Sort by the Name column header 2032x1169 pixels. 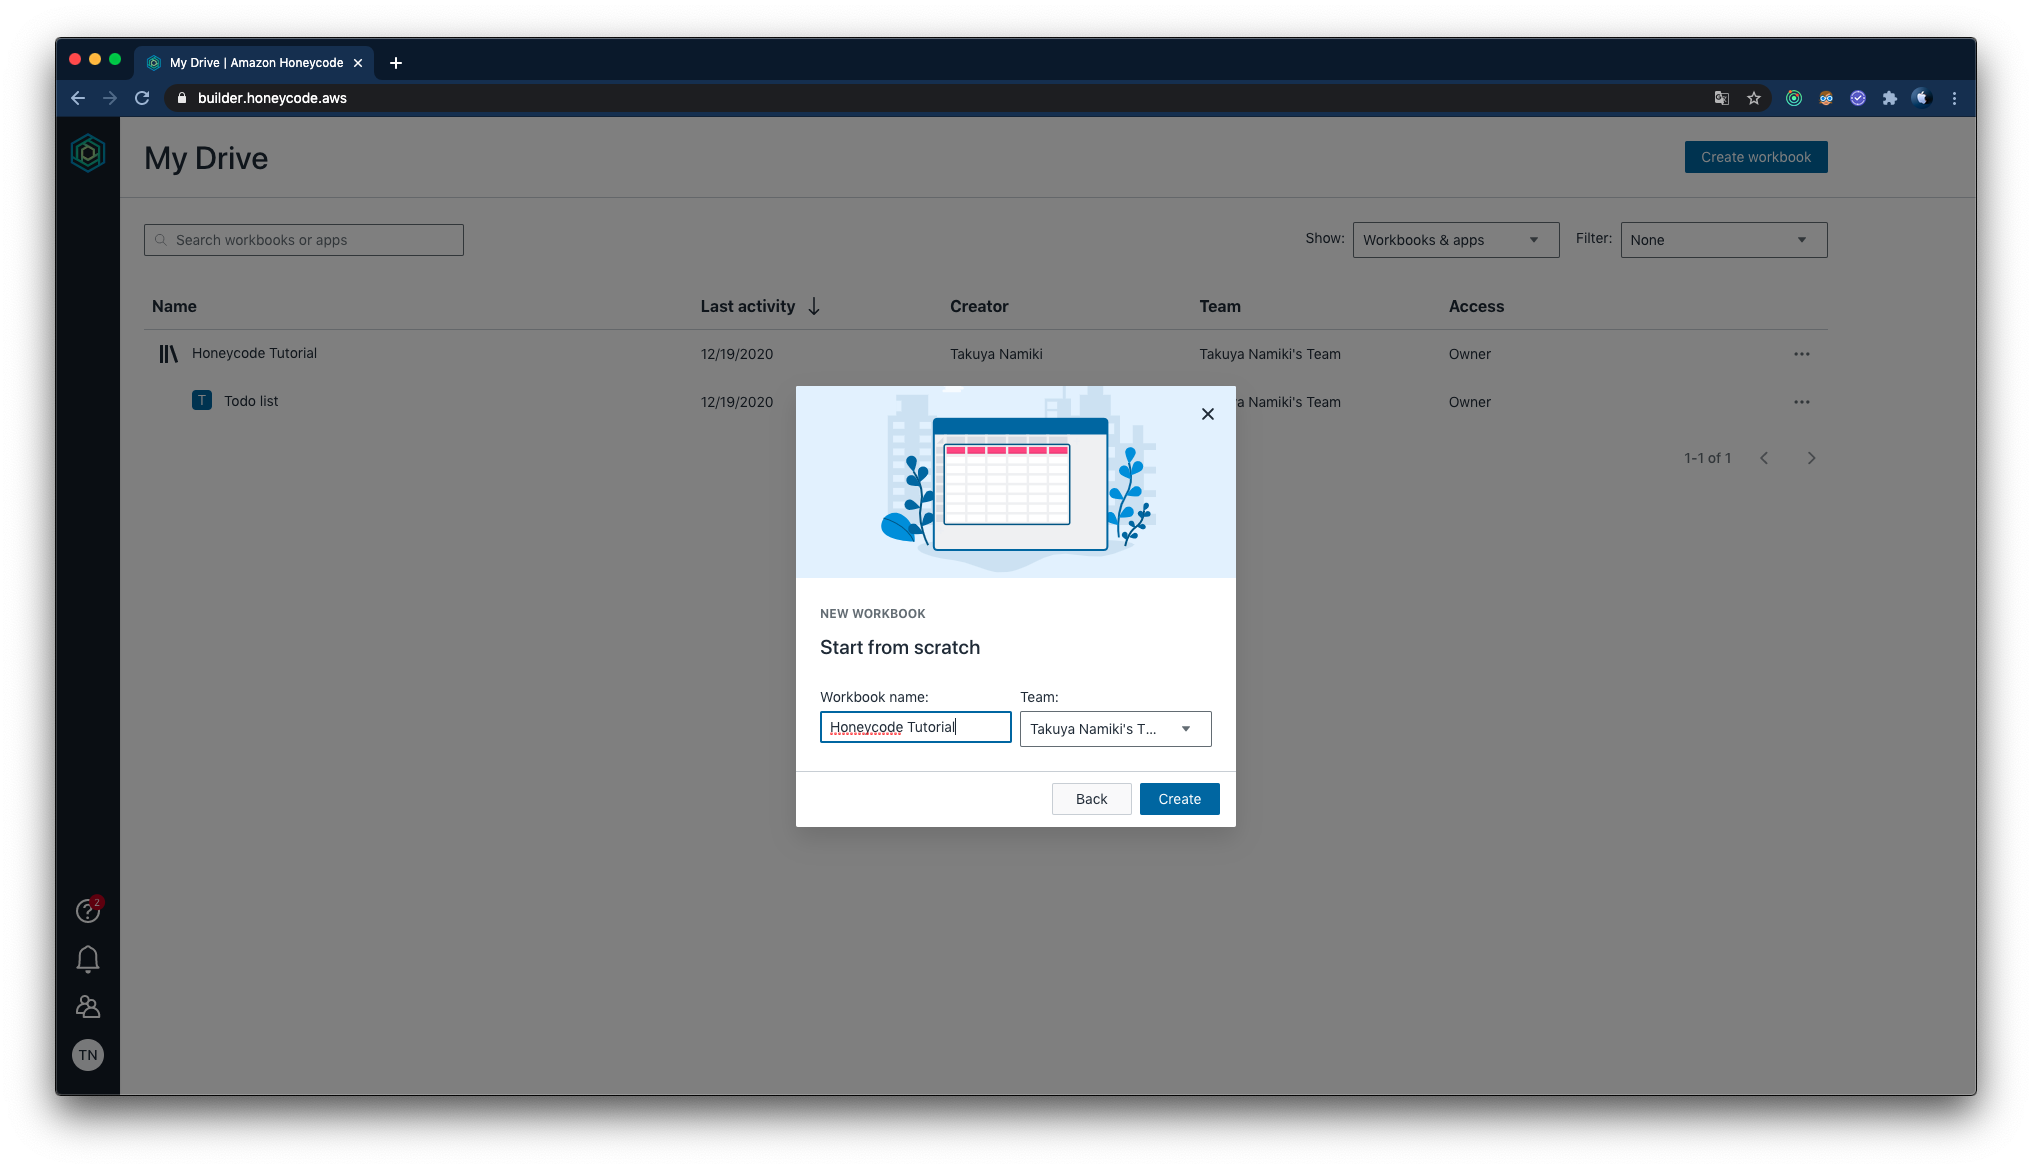pyautogui.click(x=174, y=306)
